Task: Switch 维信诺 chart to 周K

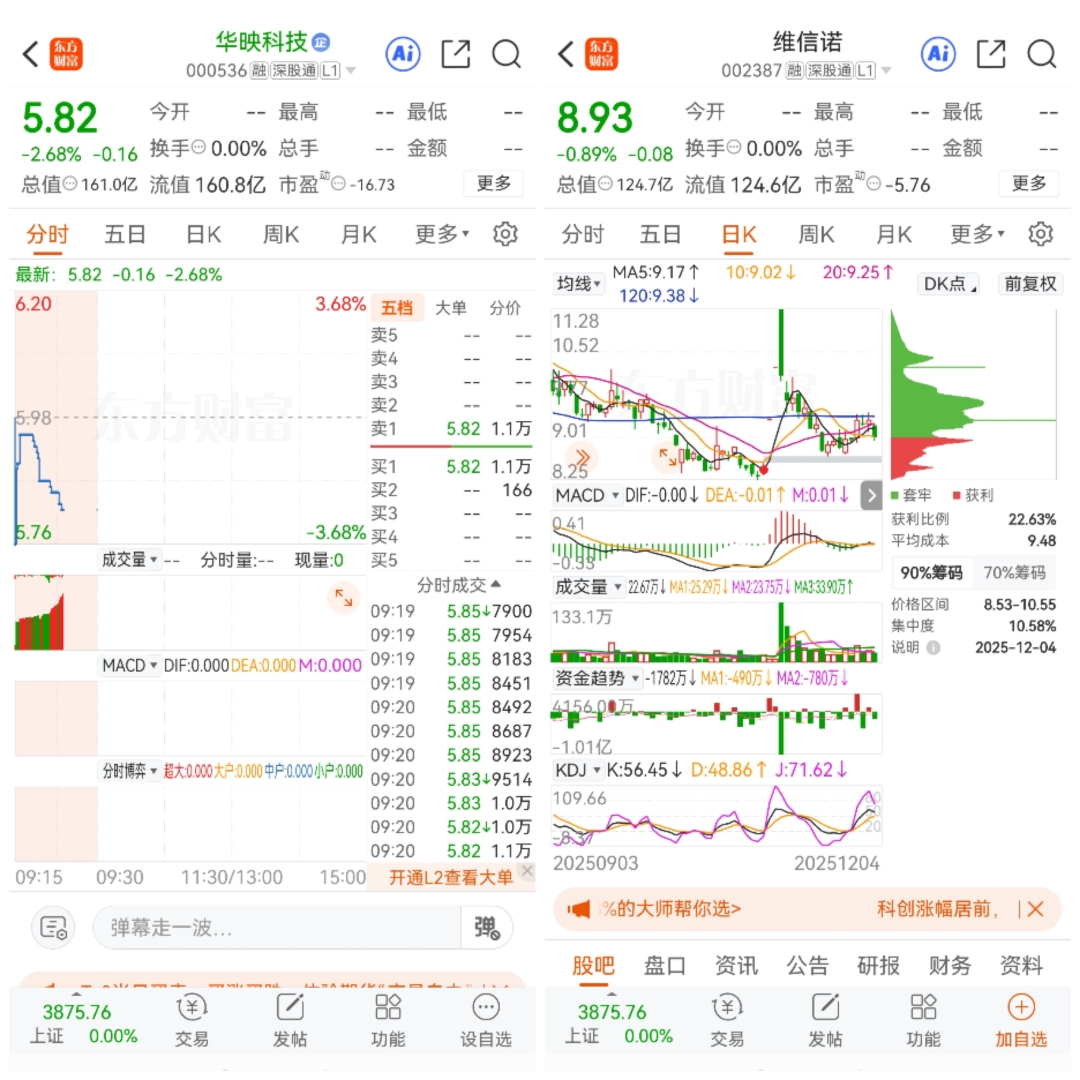Action: pos(816,234)
